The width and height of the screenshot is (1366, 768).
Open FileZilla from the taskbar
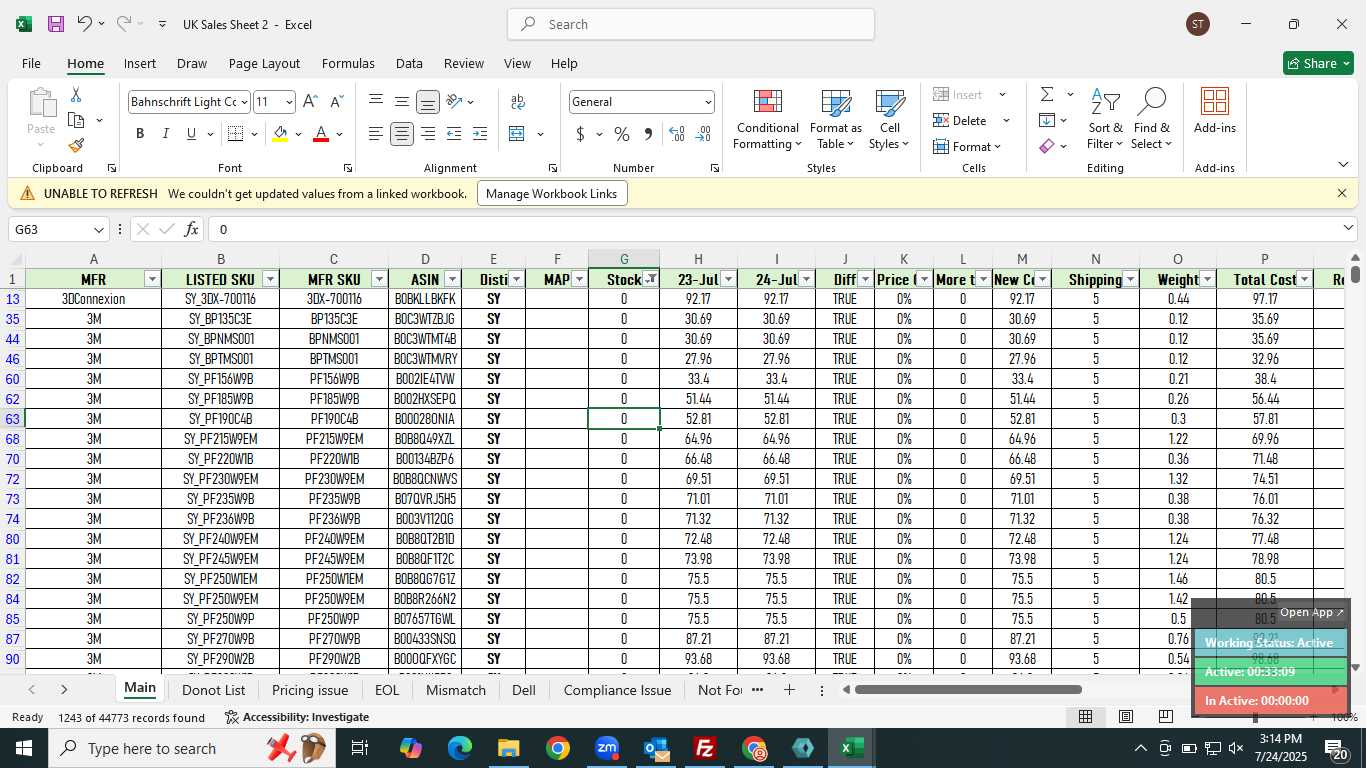705,748
